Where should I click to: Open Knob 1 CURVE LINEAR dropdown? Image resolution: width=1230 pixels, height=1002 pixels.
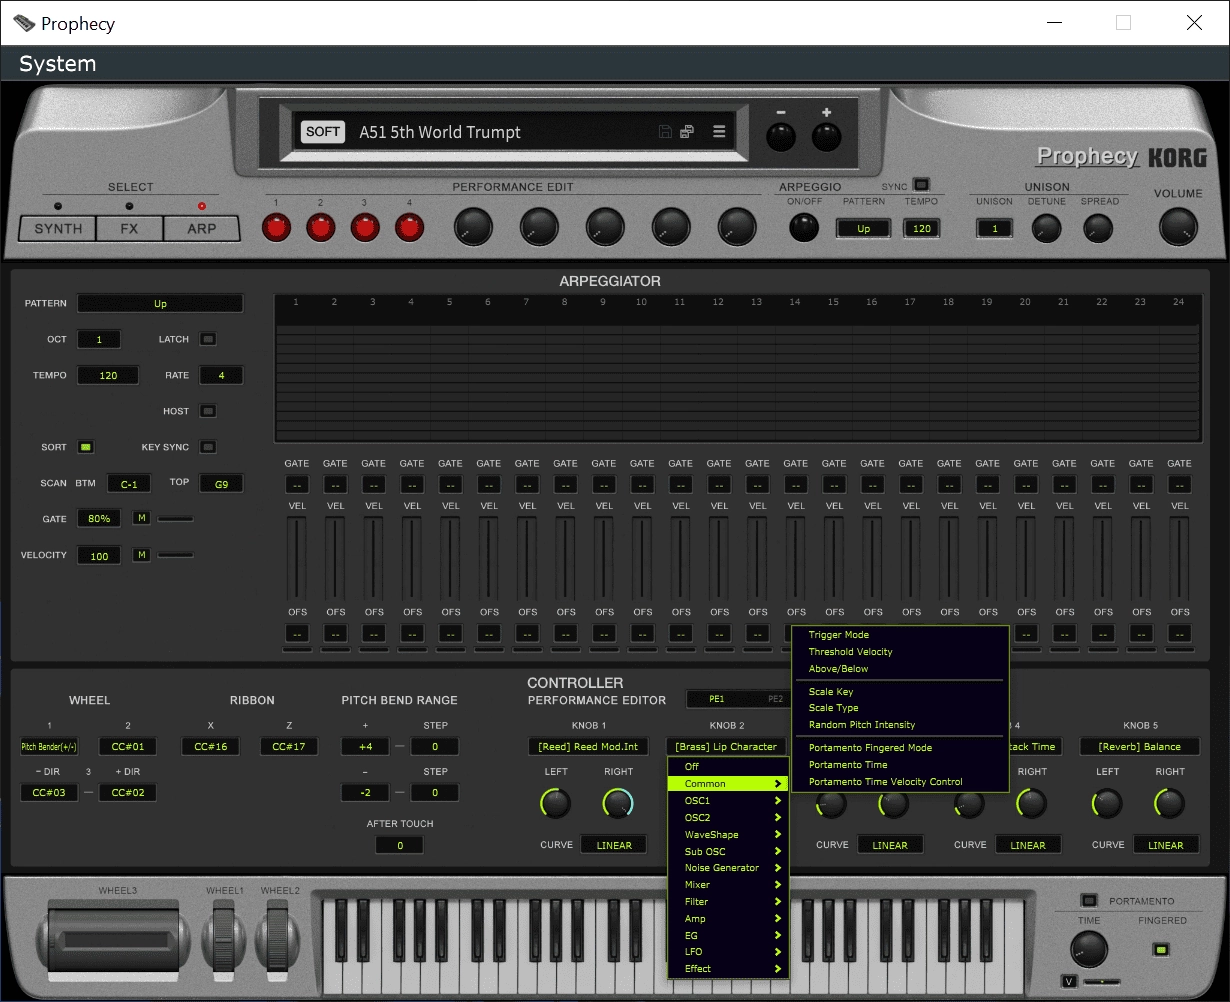coord(614,845)
